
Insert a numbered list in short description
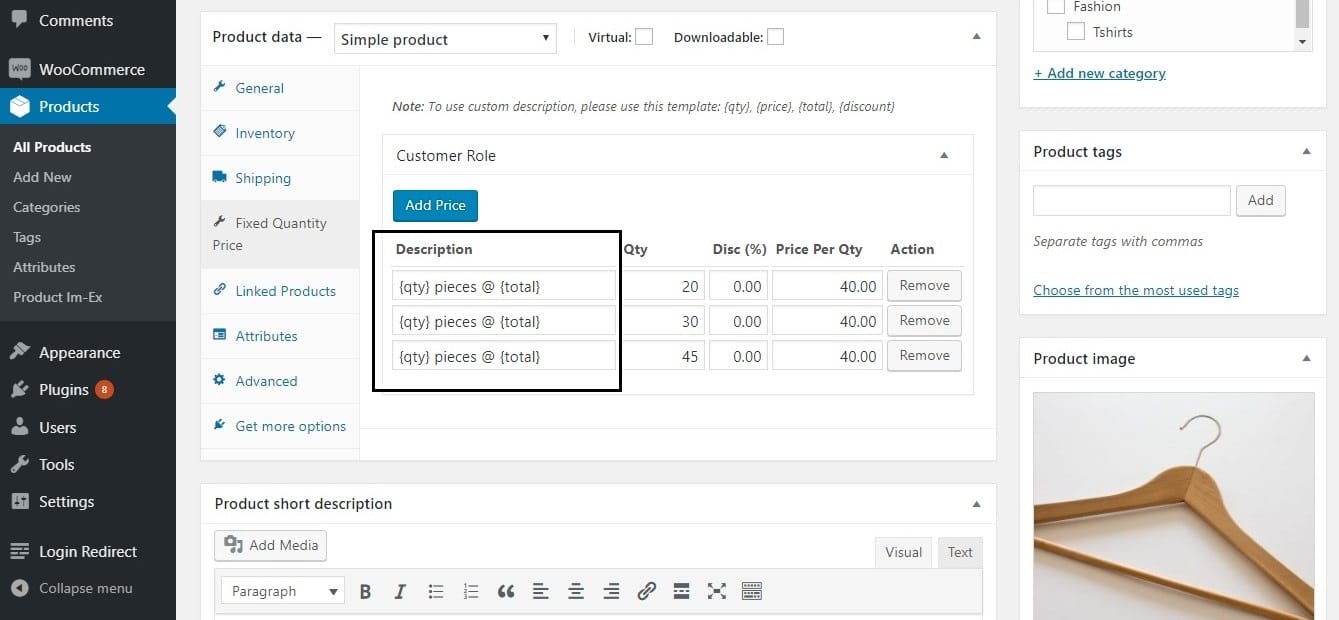point(471,591)
